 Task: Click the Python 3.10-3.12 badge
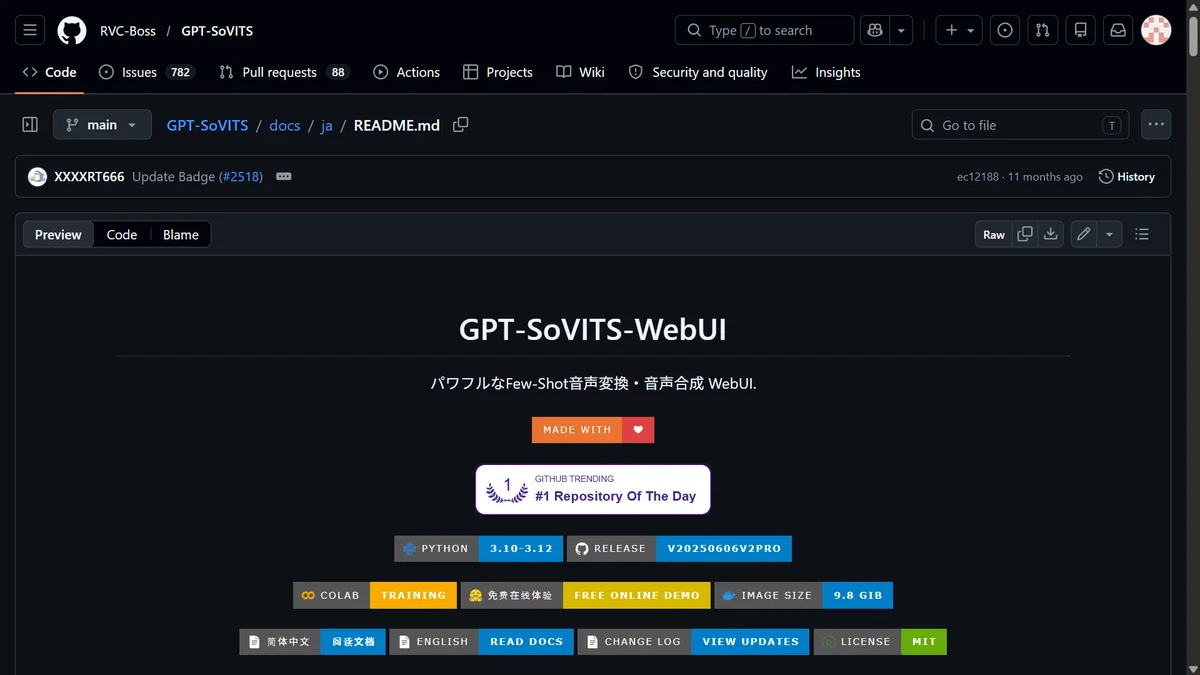pyautogui.click(x=478, y=549)
